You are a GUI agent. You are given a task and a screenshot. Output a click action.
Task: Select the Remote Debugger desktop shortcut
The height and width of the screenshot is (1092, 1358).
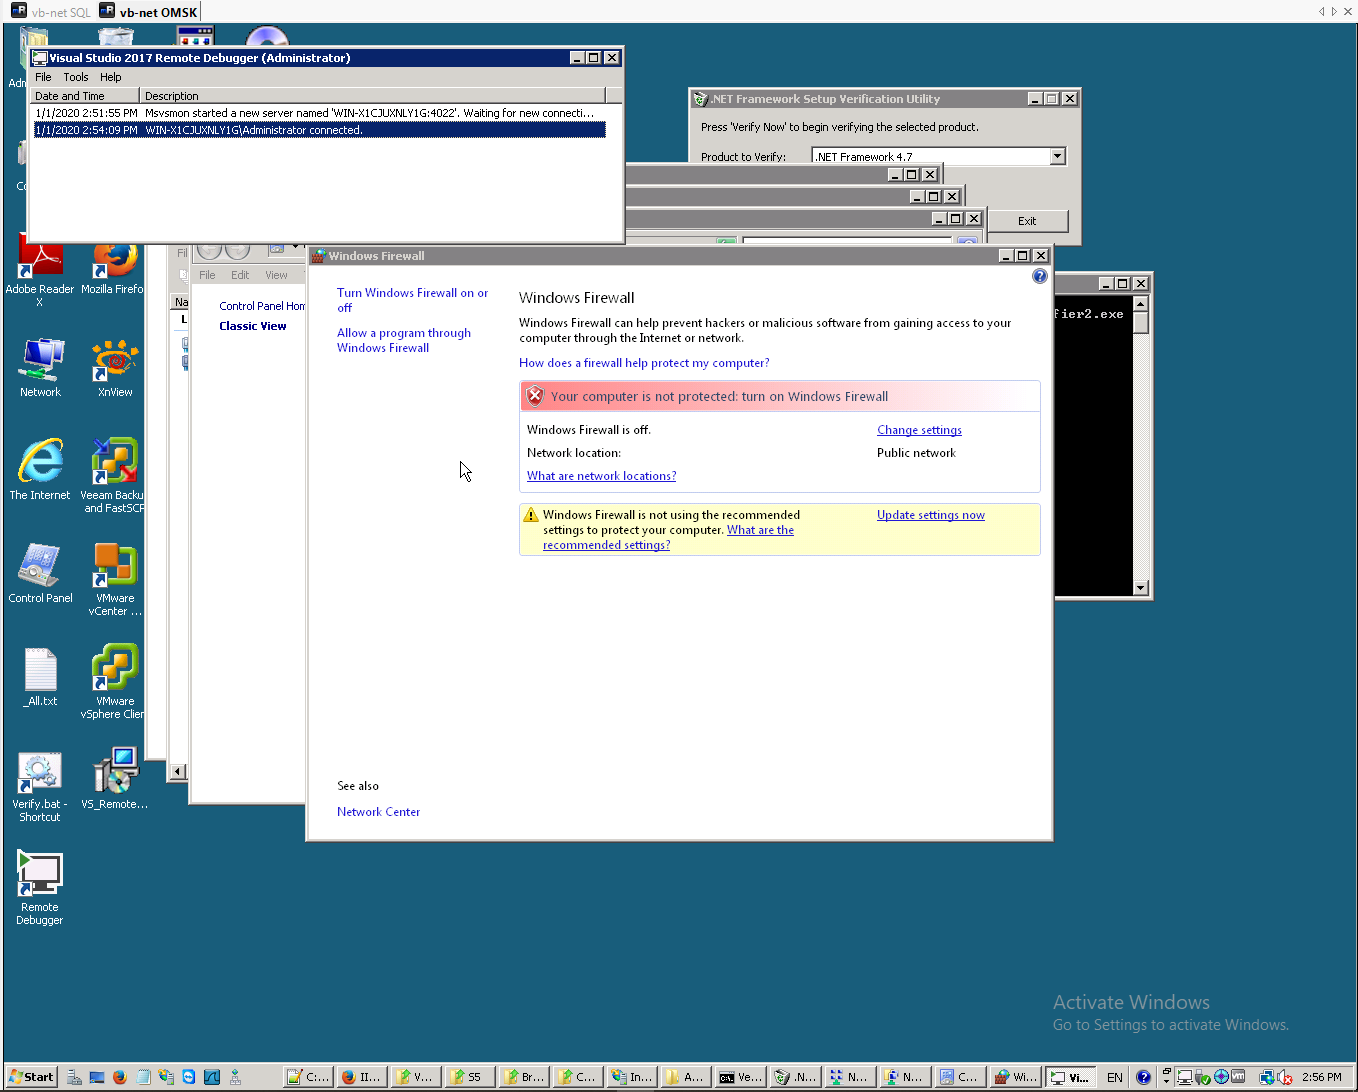tap(40, 889)
